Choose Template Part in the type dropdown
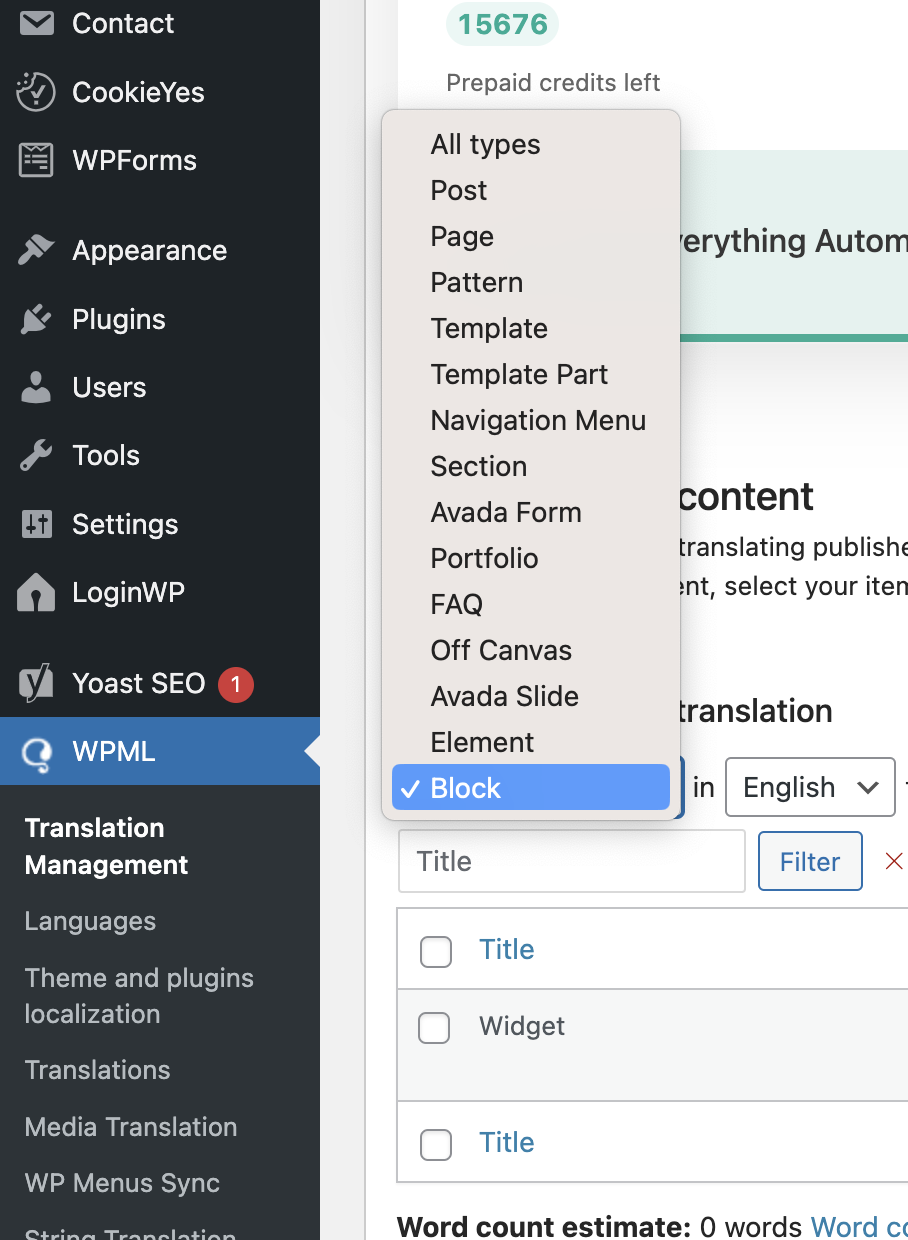 pyautogui.click(x=531, y=374)
